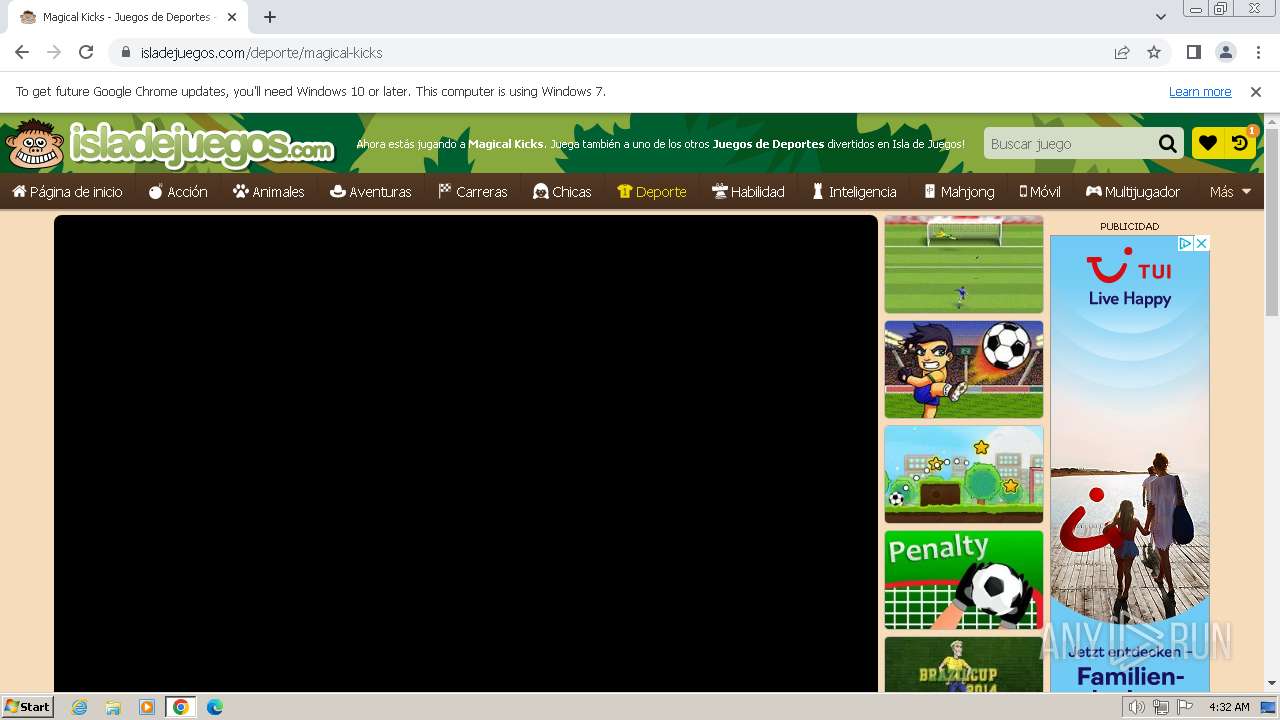Open Aventuras category
The width and height of the screenshot is (1280, 720).
pyautogui.click(x=371, y=191)
